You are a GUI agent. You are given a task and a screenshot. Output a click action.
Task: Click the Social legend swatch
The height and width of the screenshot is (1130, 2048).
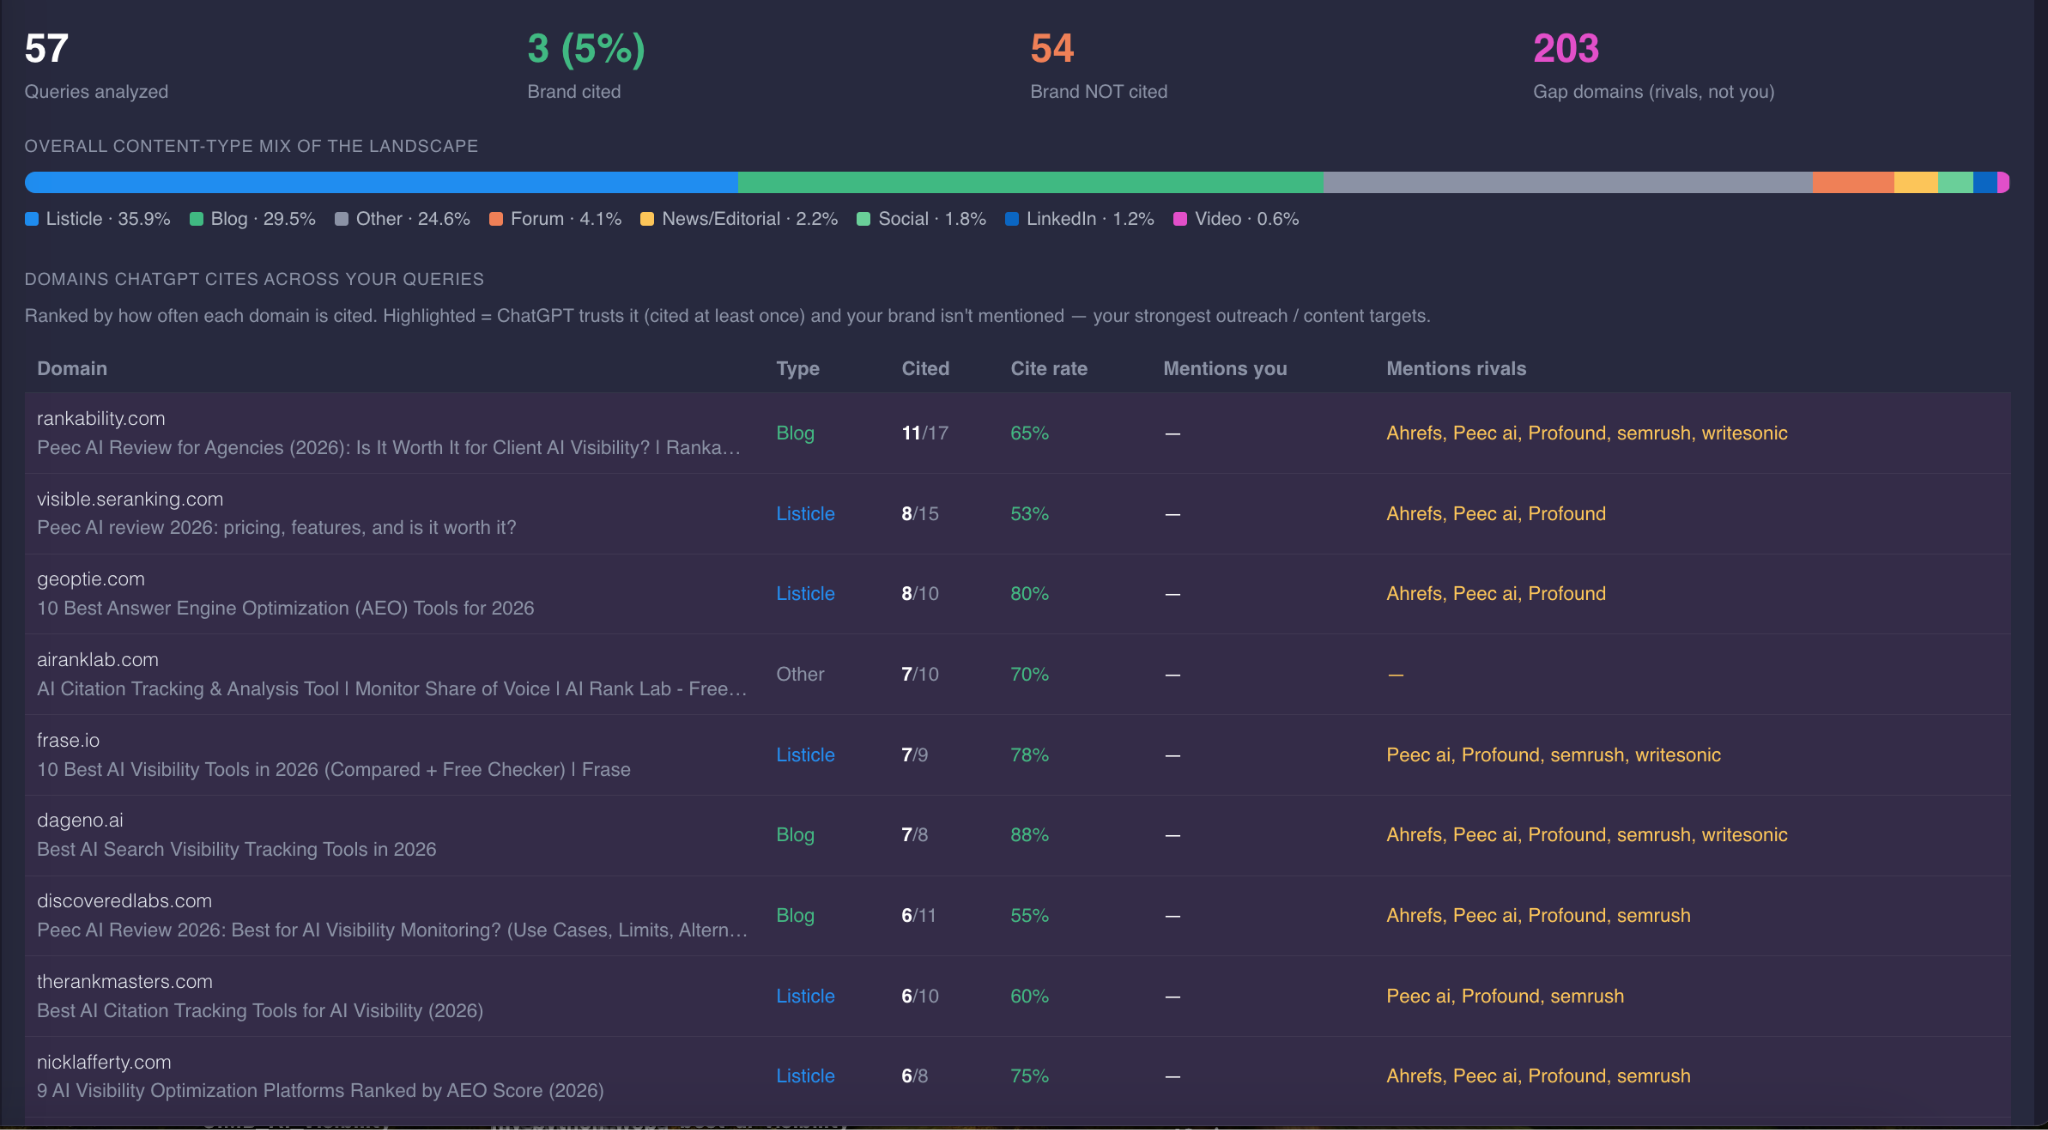point(864,219)
